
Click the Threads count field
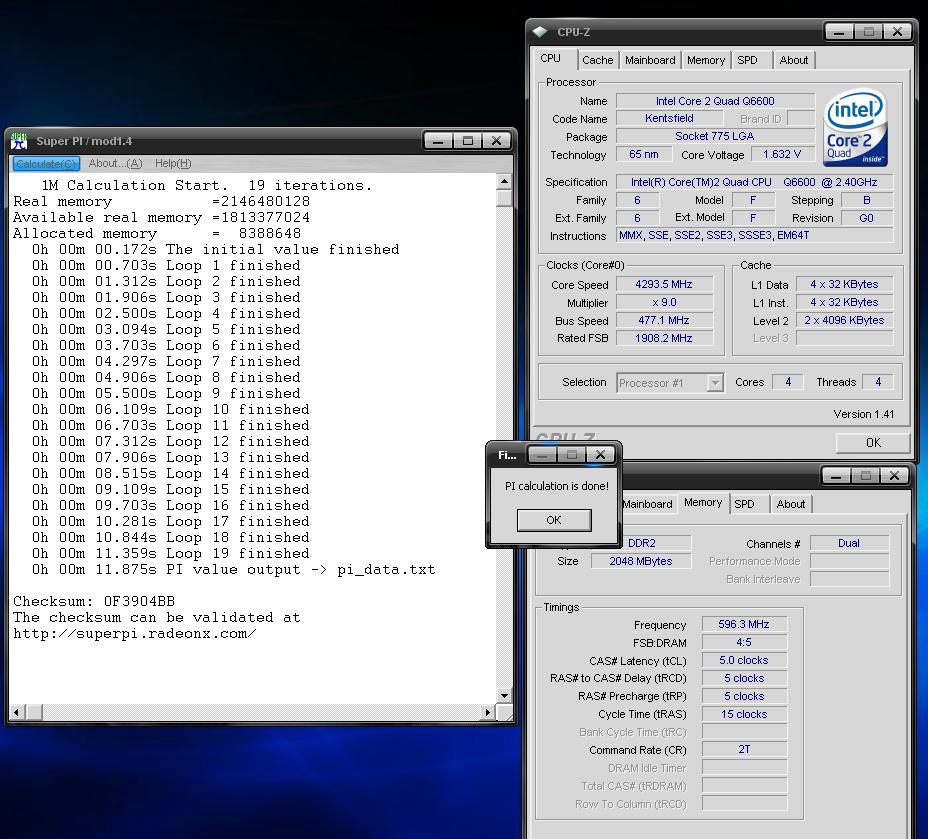(x=878, y=382)
